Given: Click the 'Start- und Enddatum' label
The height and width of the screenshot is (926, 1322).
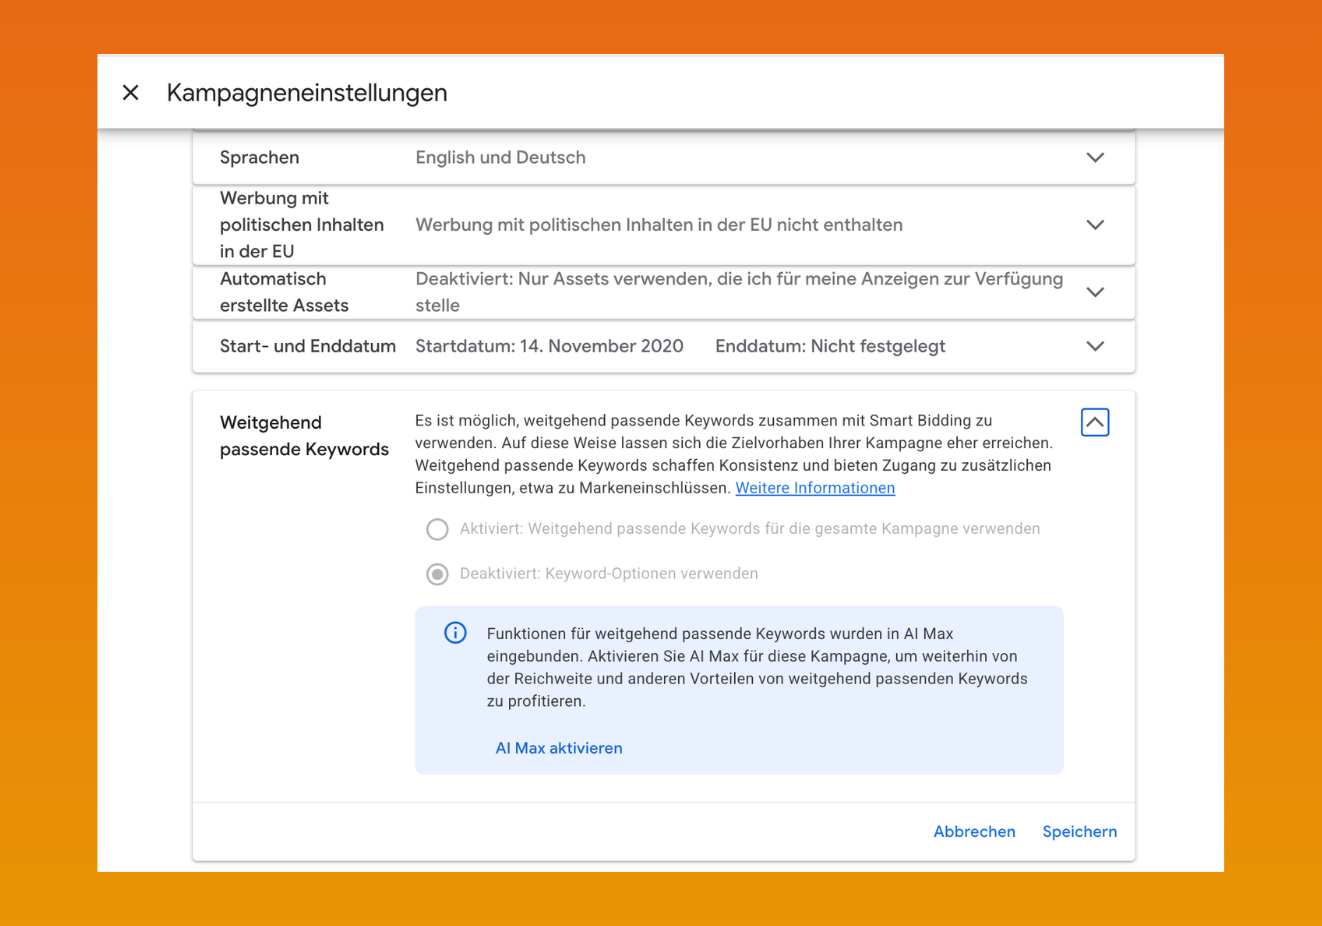Looking at the screenshot, I should tap(308, 346).
